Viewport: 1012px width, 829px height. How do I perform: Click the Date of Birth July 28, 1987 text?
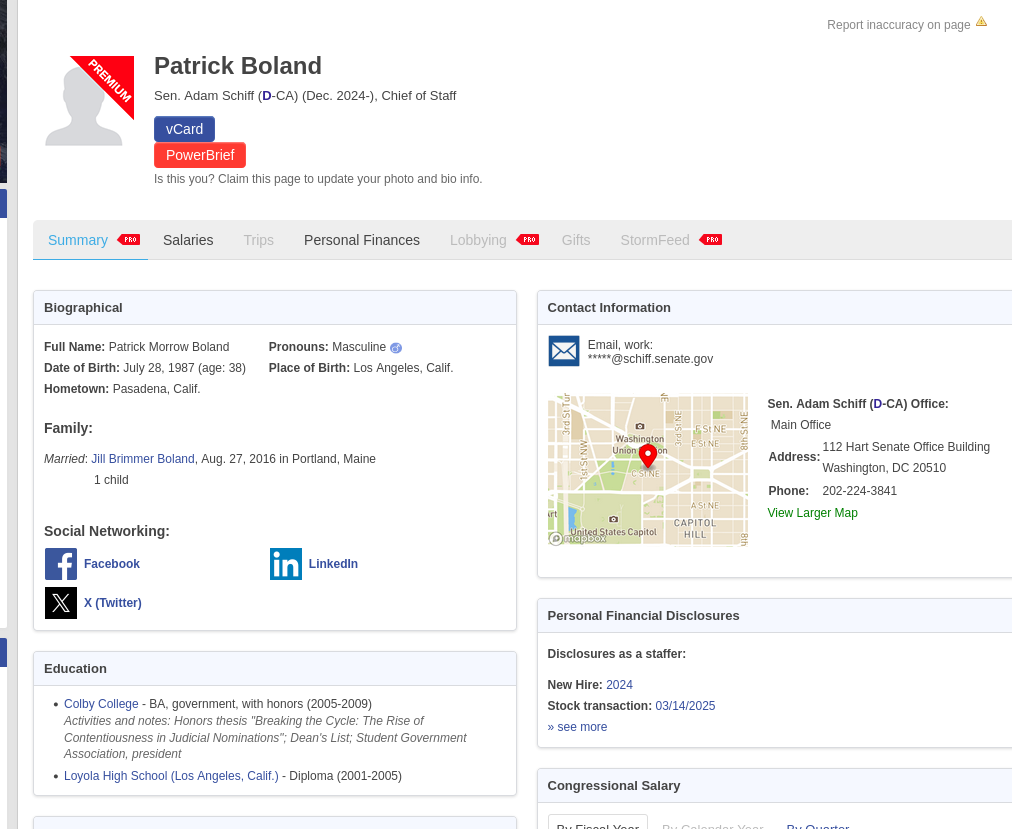[x=145, y=368]
